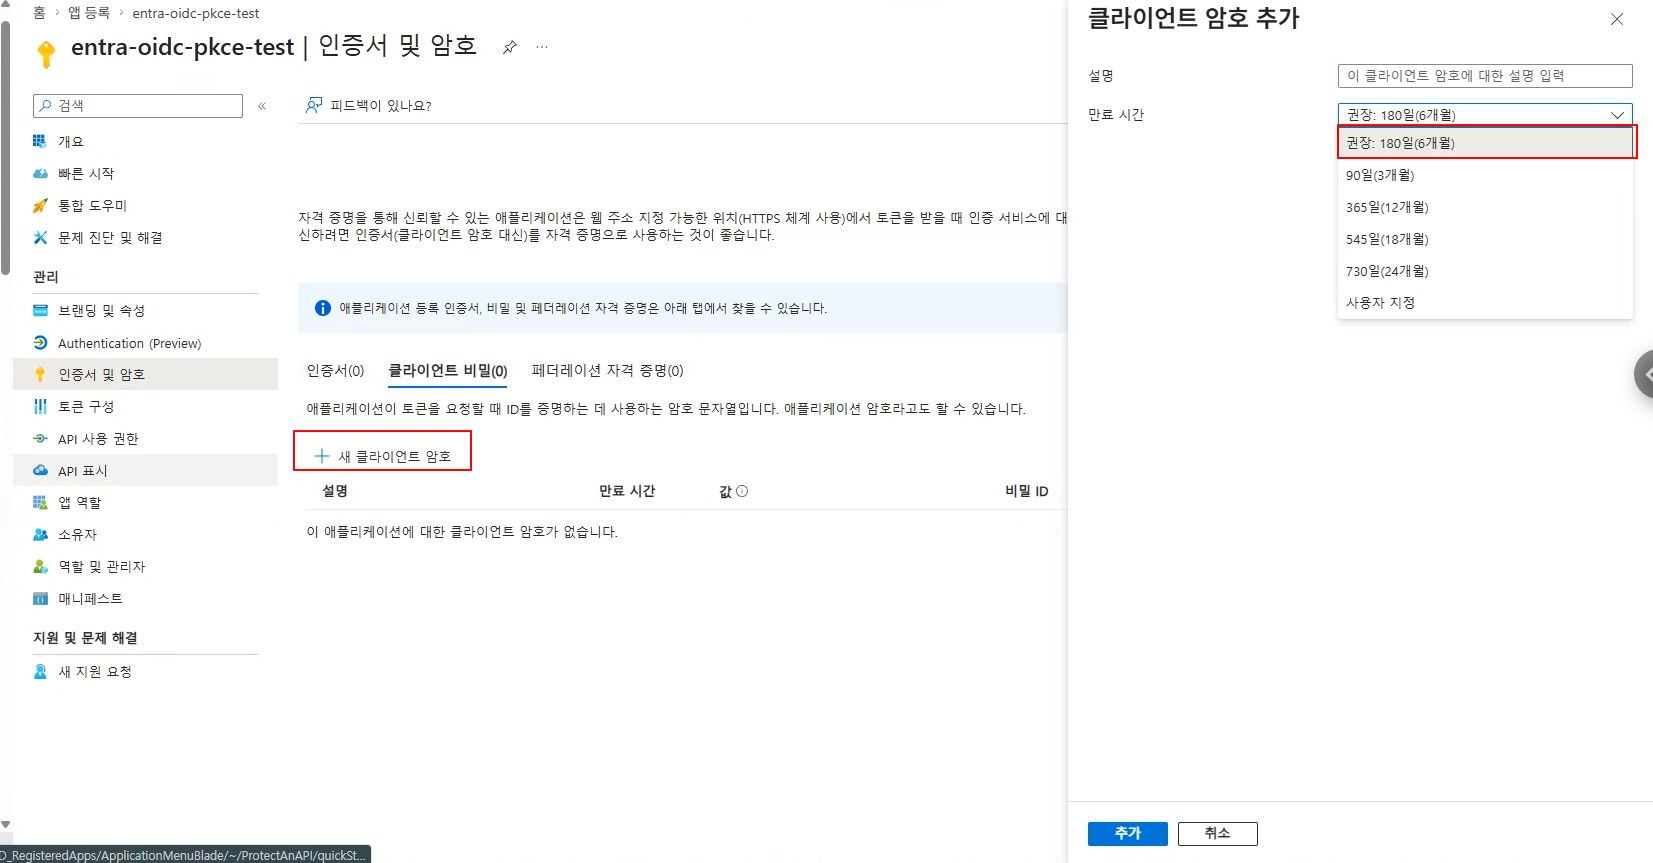The width and height of the screenshot is (1653, 863).
Task: Select 권장: 180일(6개월) option in list
Action: (1485, 143)
